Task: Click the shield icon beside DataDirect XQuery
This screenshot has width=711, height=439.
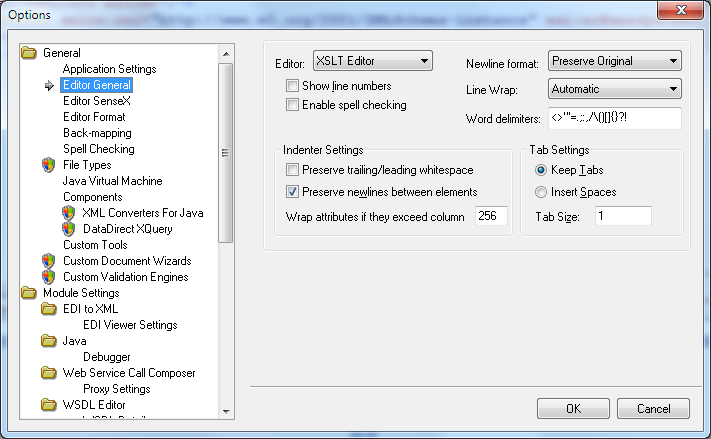Action: coord(68,229)
